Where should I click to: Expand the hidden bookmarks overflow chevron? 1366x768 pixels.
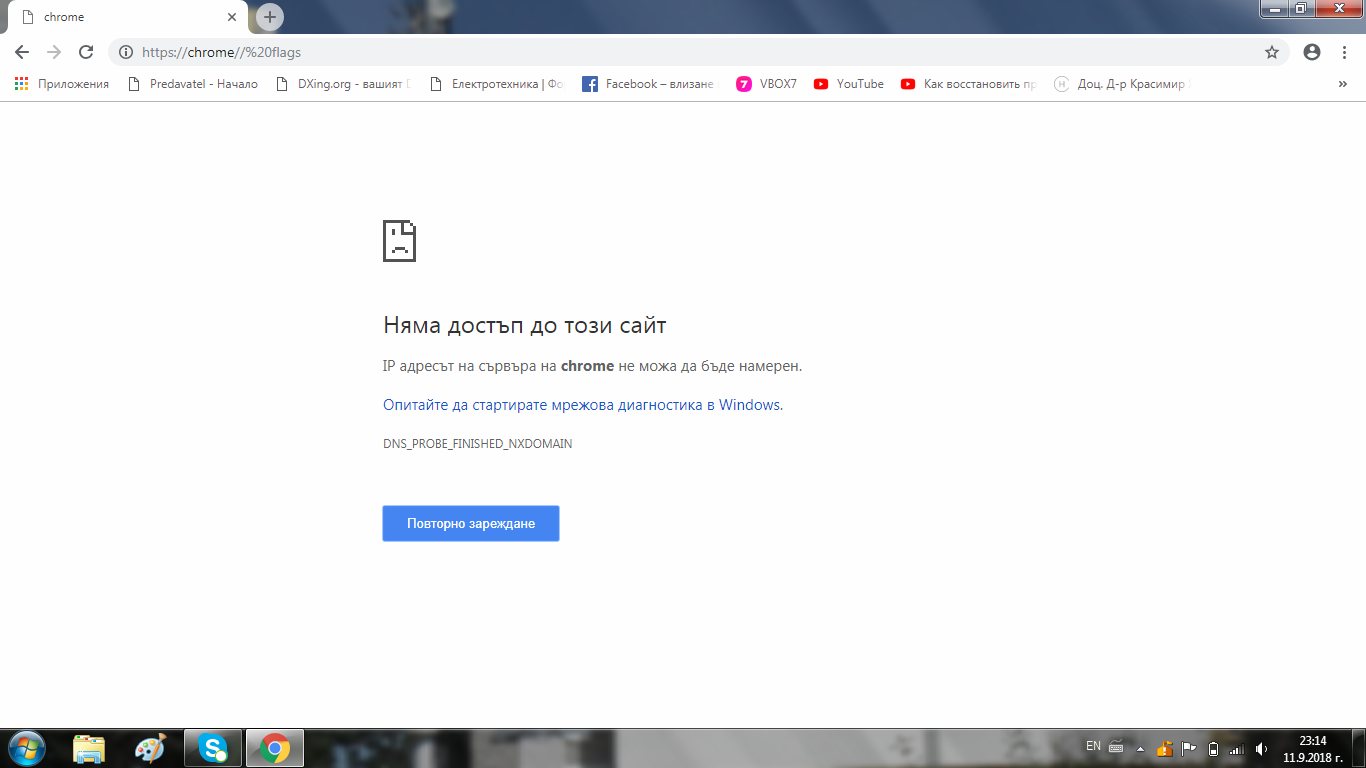pos(1342,84)
